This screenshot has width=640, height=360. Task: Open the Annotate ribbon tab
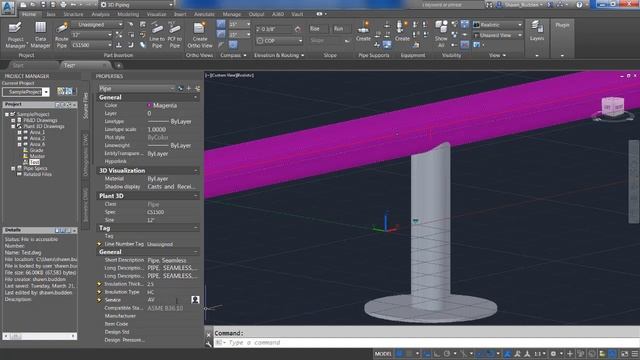tap(204, 14)
